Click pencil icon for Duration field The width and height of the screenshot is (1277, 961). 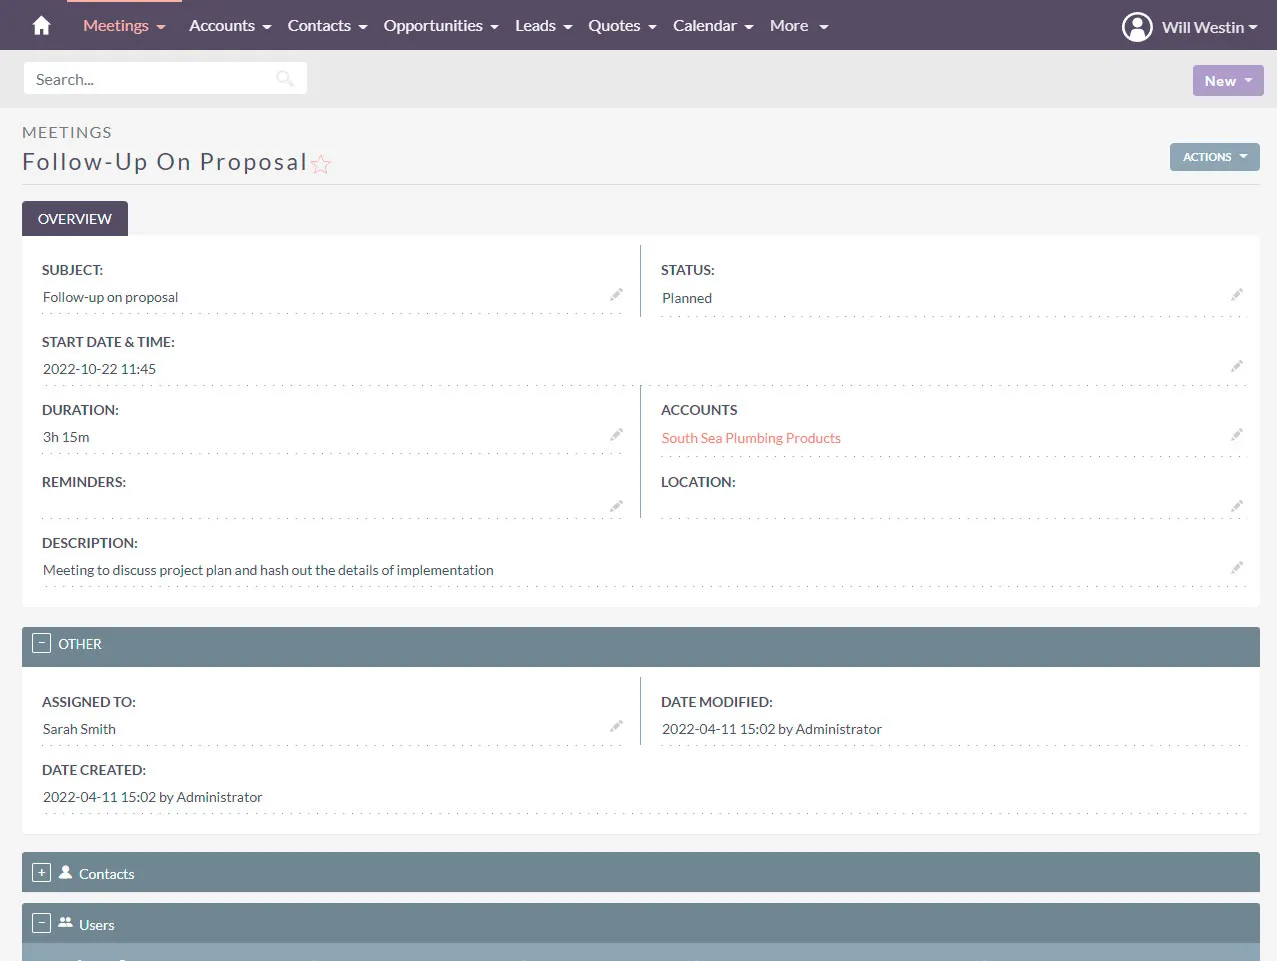(616, 435)
